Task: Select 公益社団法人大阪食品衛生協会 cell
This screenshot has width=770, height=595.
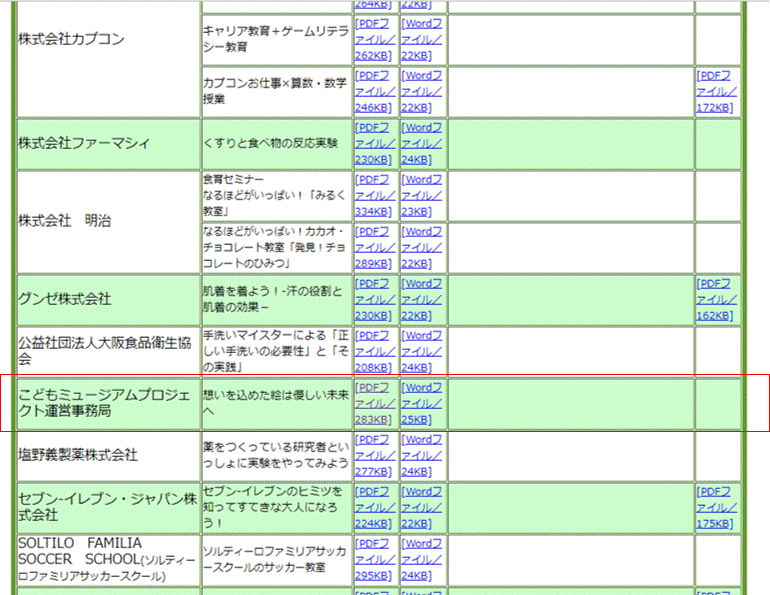Action: [109, 352]
